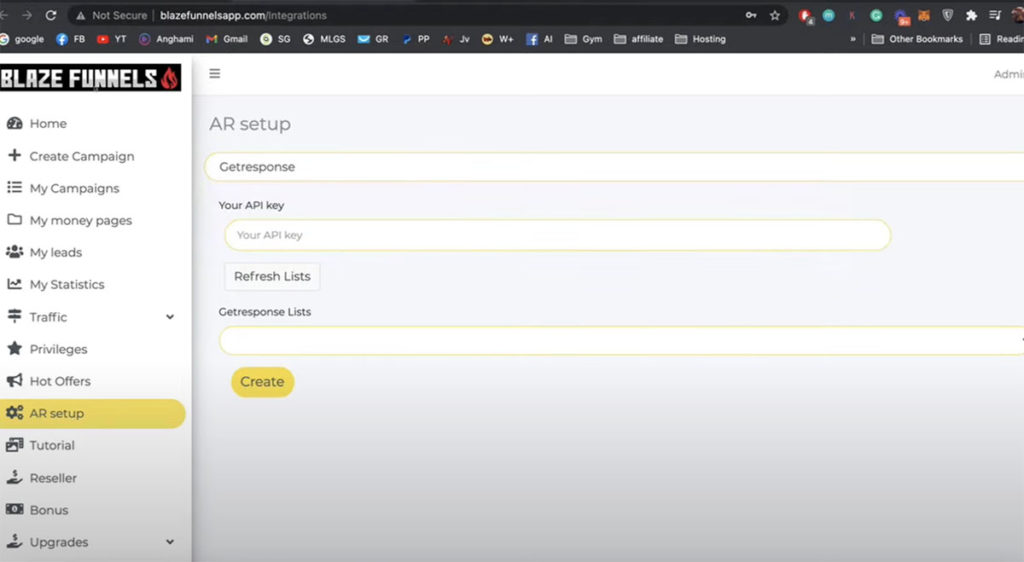The height and width of the screenshot is (562, 1024).
Task: Open the Tutorial link in sidebar
Action: (52, 445)
